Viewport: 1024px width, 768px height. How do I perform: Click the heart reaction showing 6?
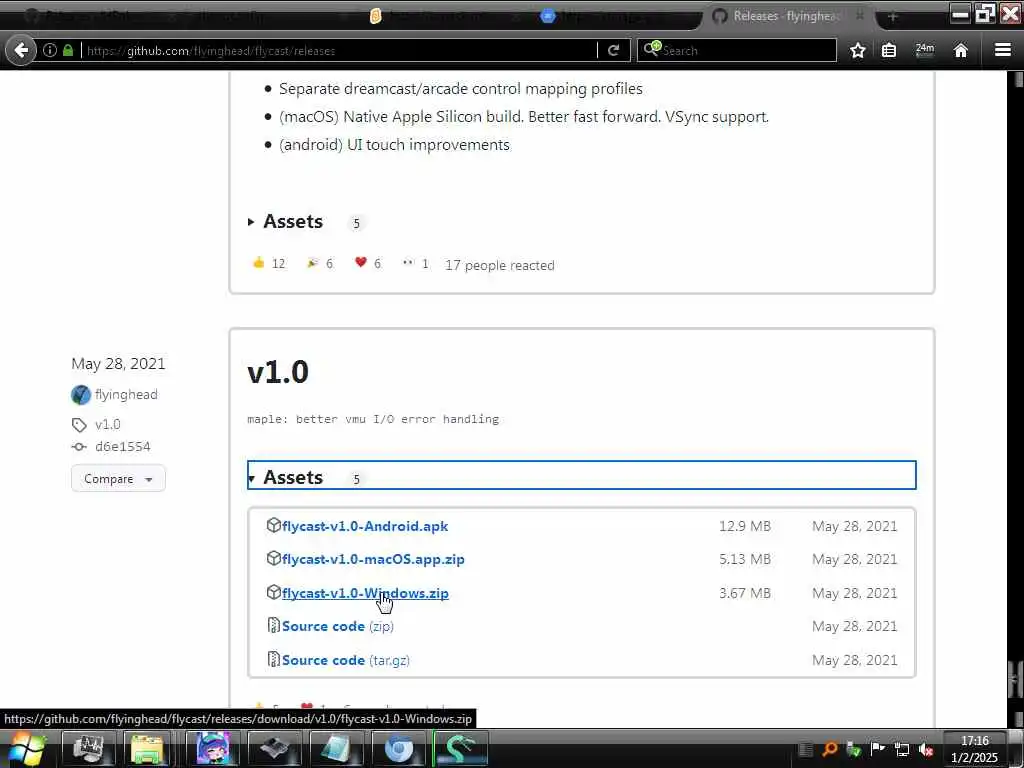pyautogui.click(x=368, y=263)
